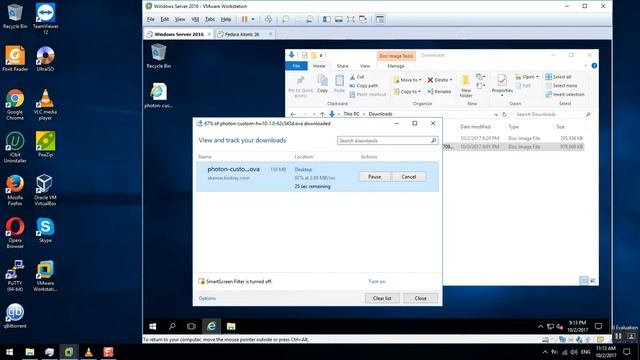Pause the photon-custom ova download
The height and width of the screenshot is (360, 640).
point(374,177)
